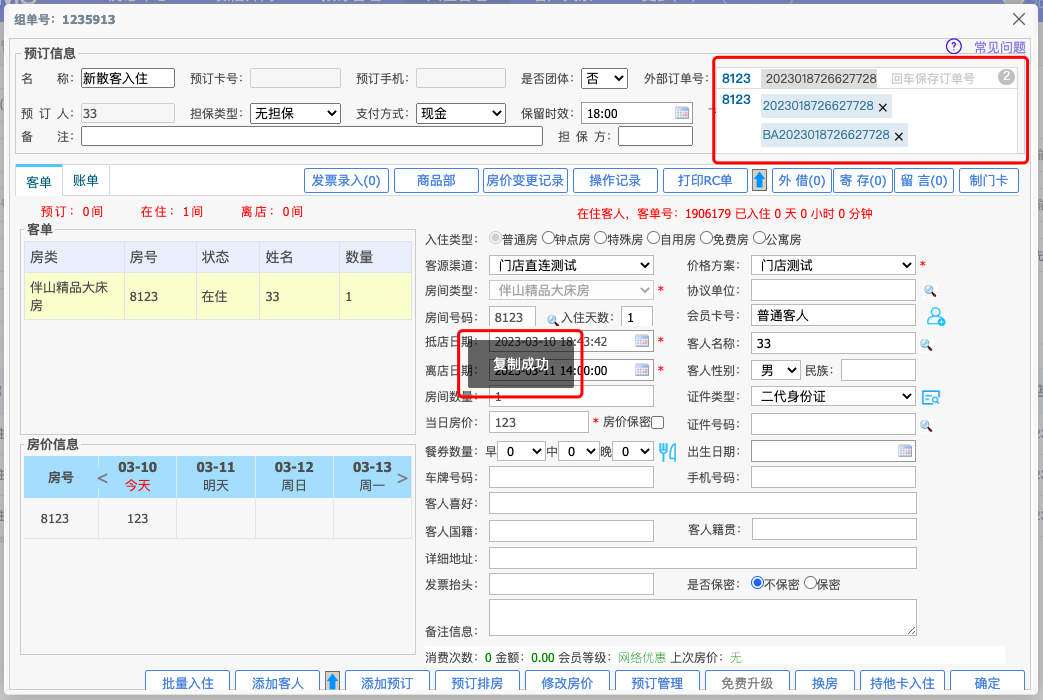Click the 商品部 button
Viewport: 1043px width, 700px height.
[436, 180]
